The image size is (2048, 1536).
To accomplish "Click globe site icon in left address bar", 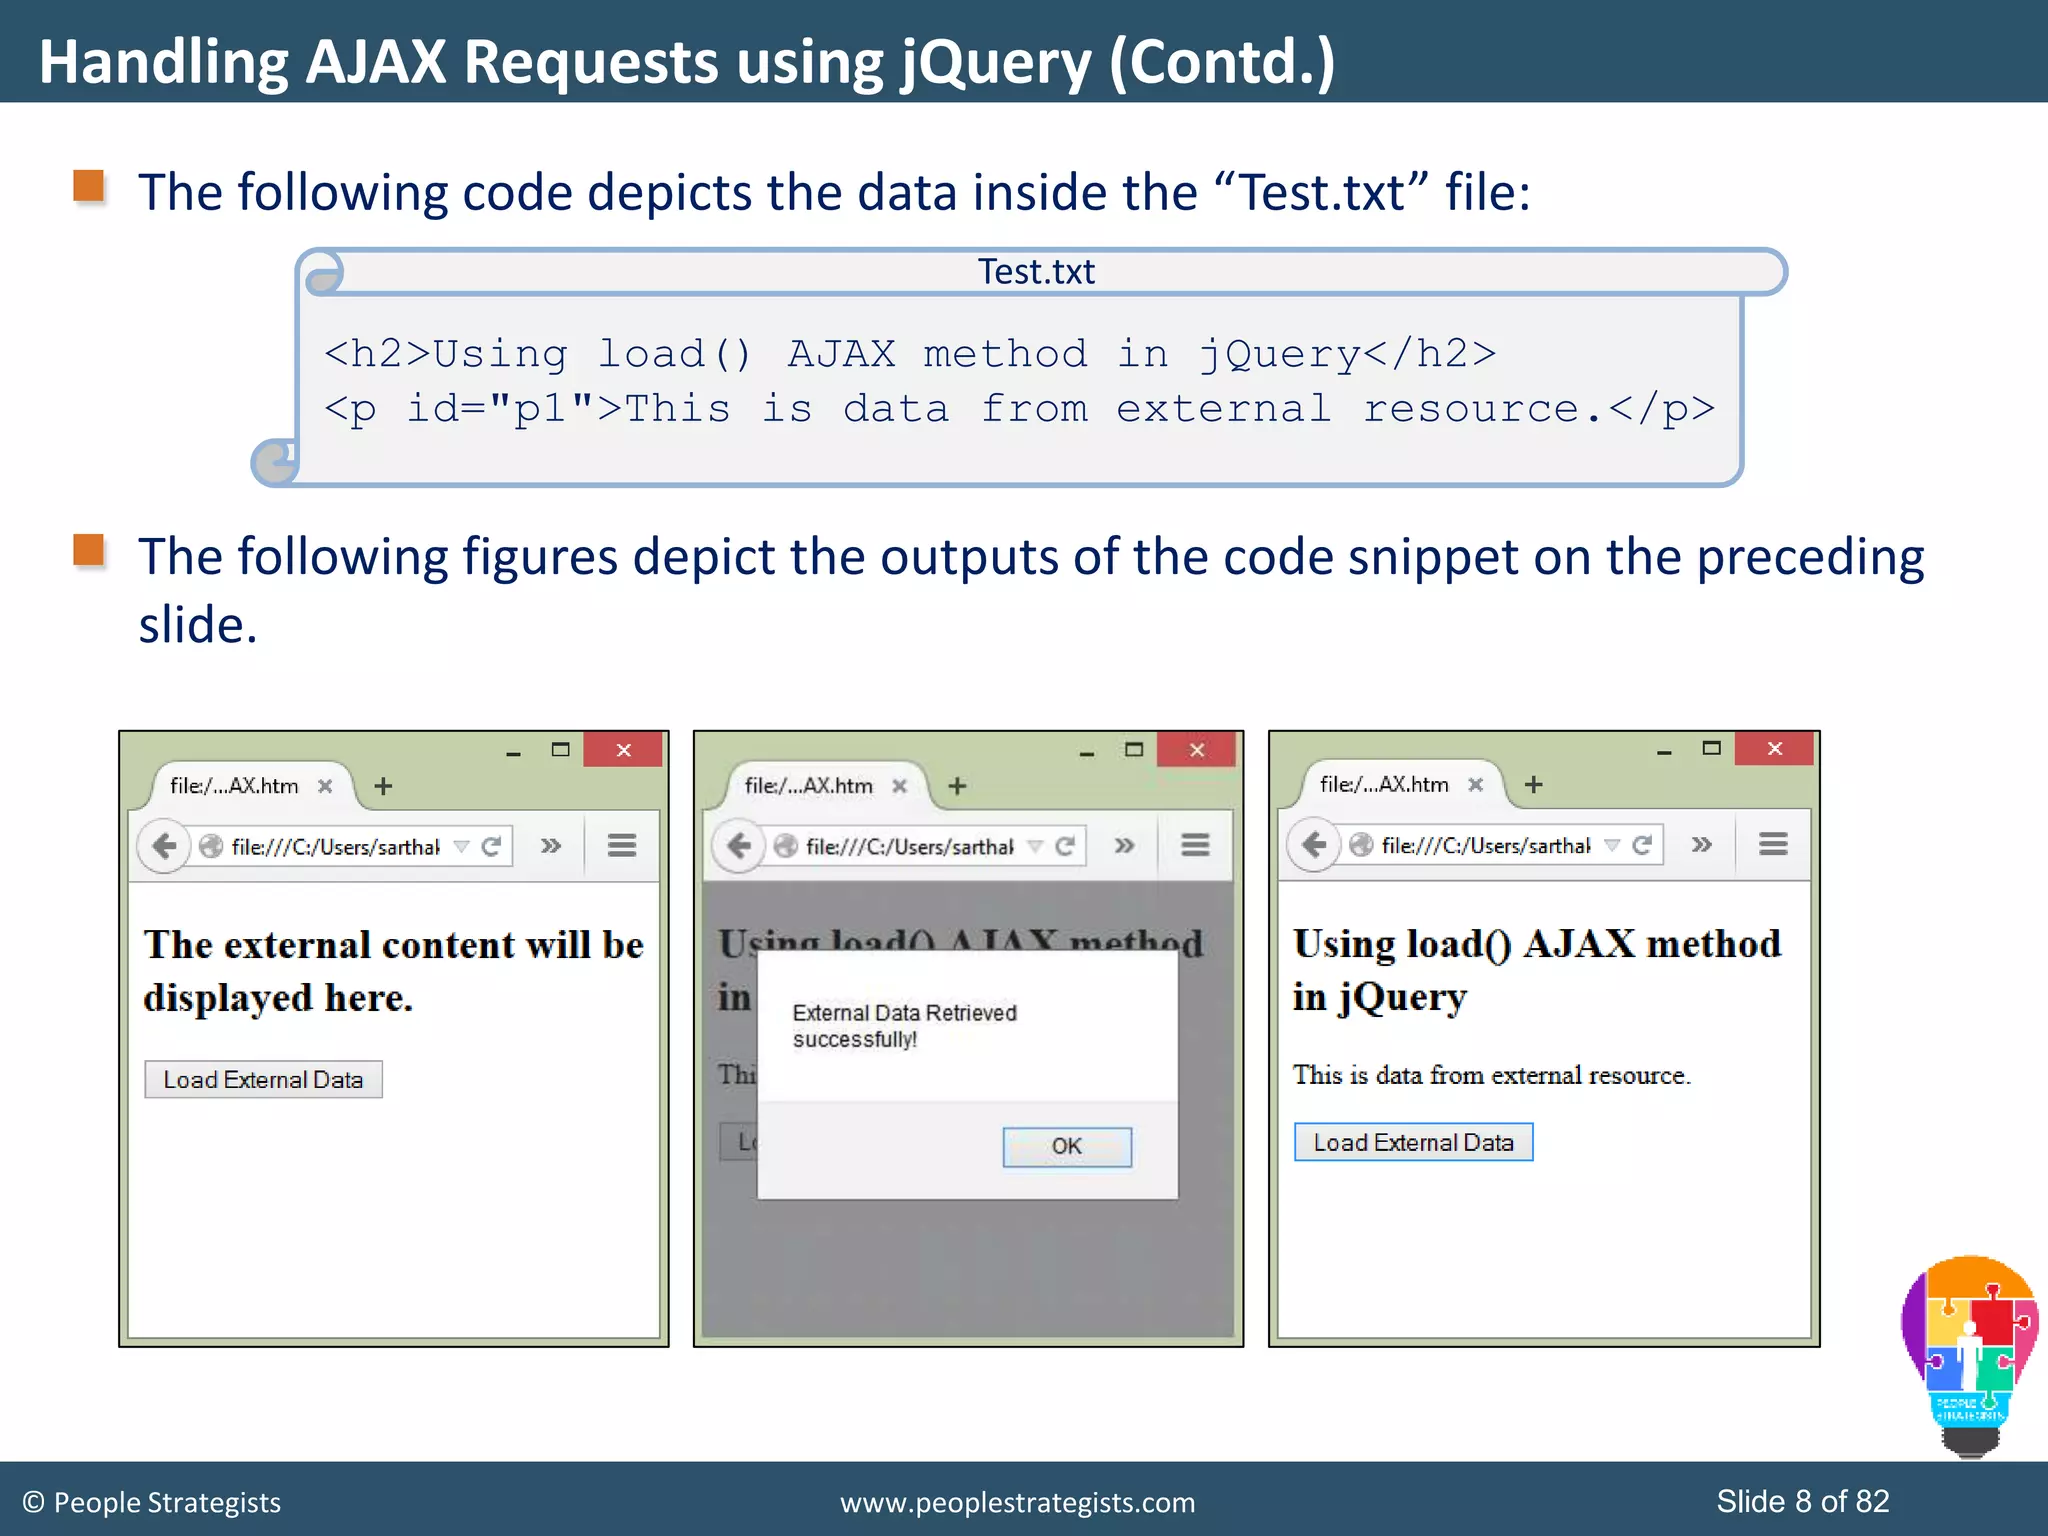I will (210, 847).
